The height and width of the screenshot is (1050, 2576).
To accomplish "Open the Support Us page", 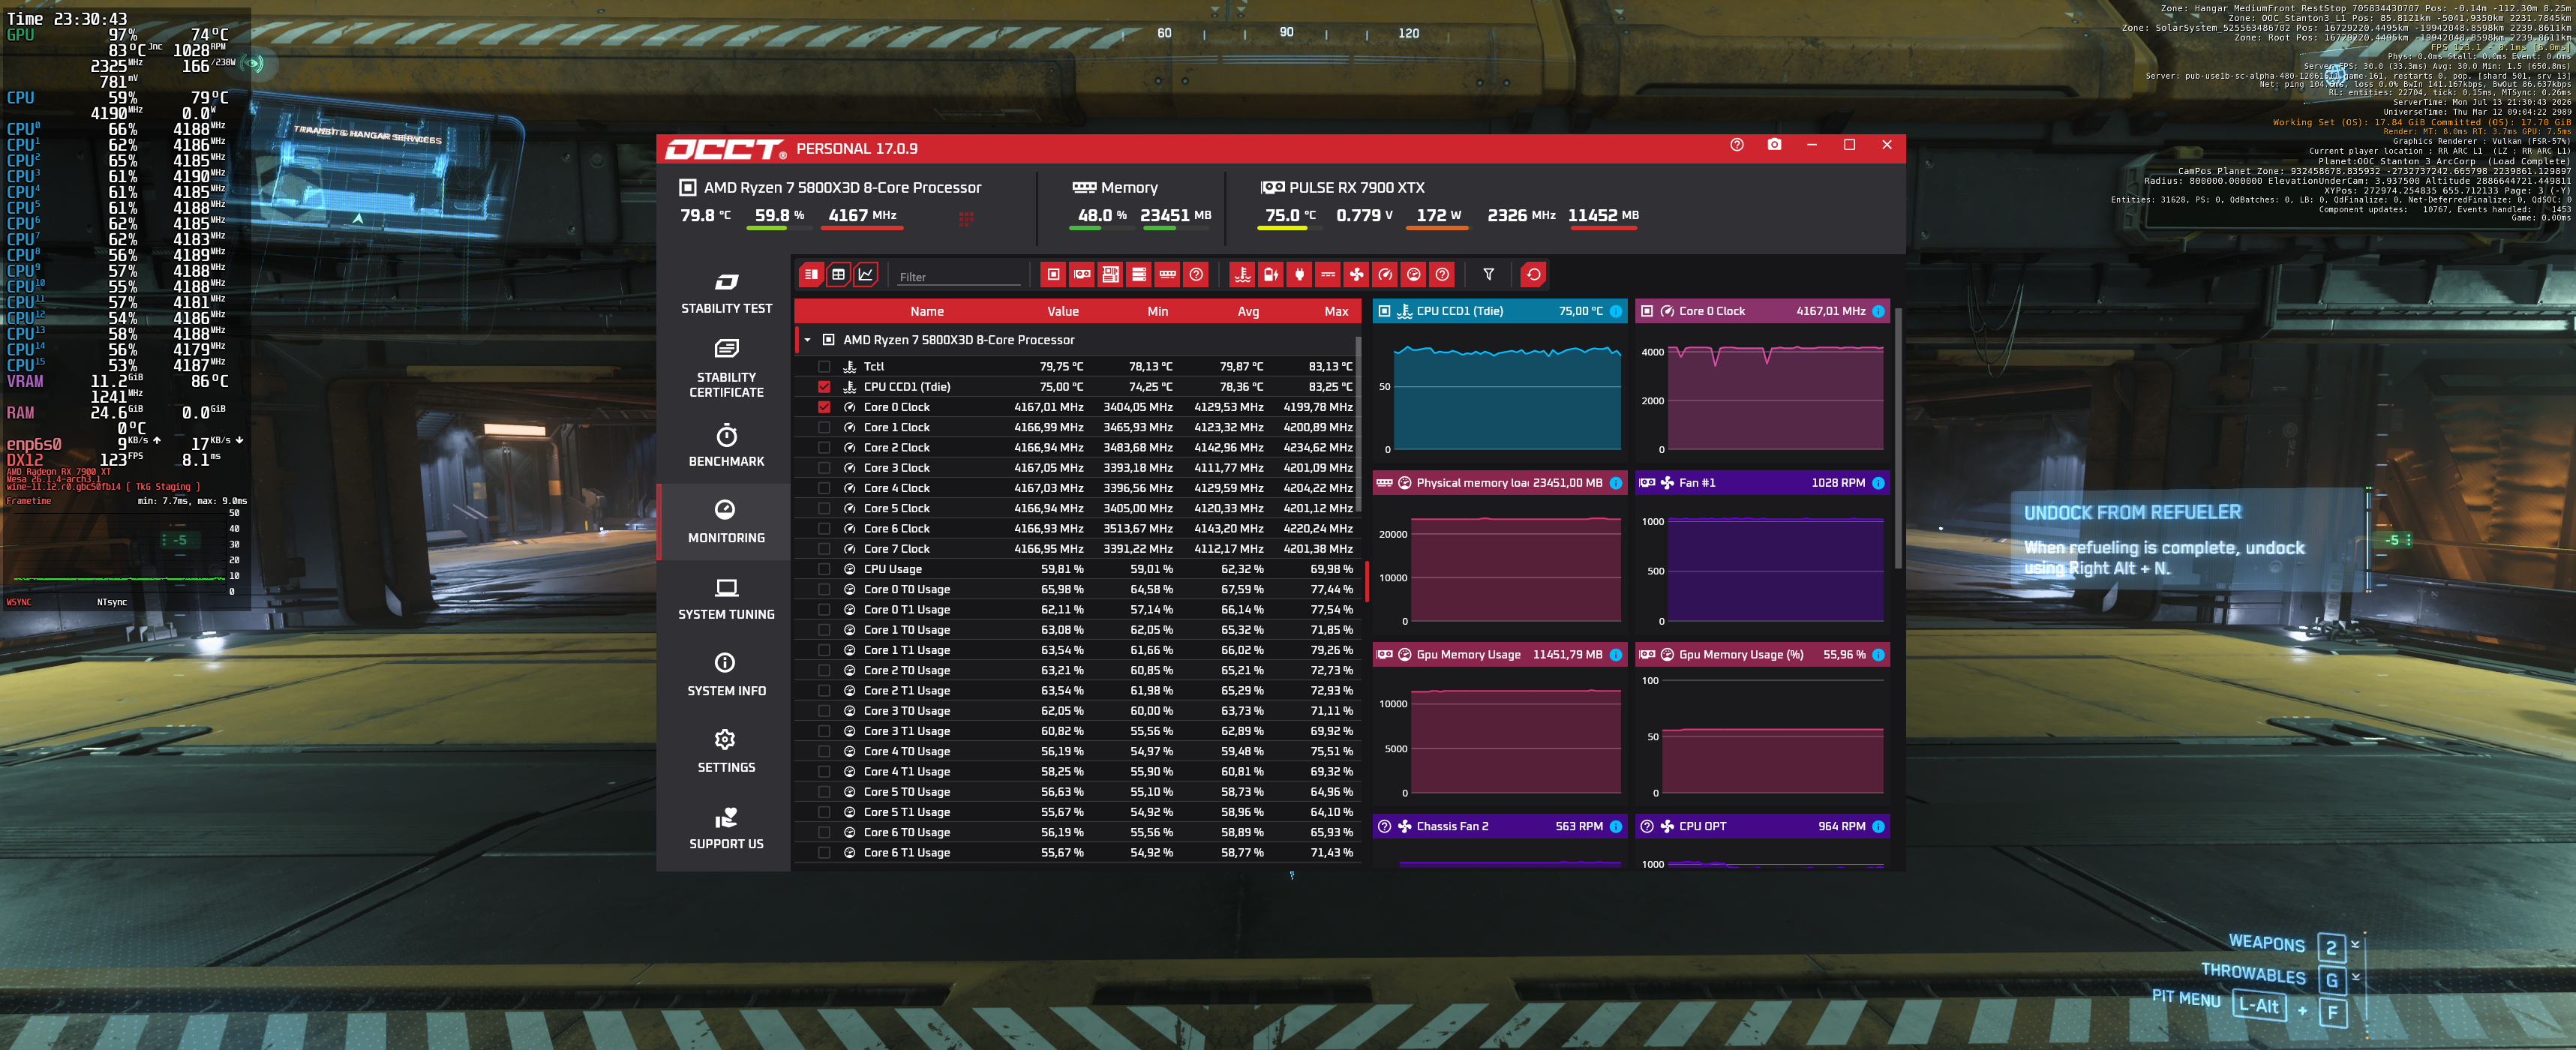I will coord(726,828).
